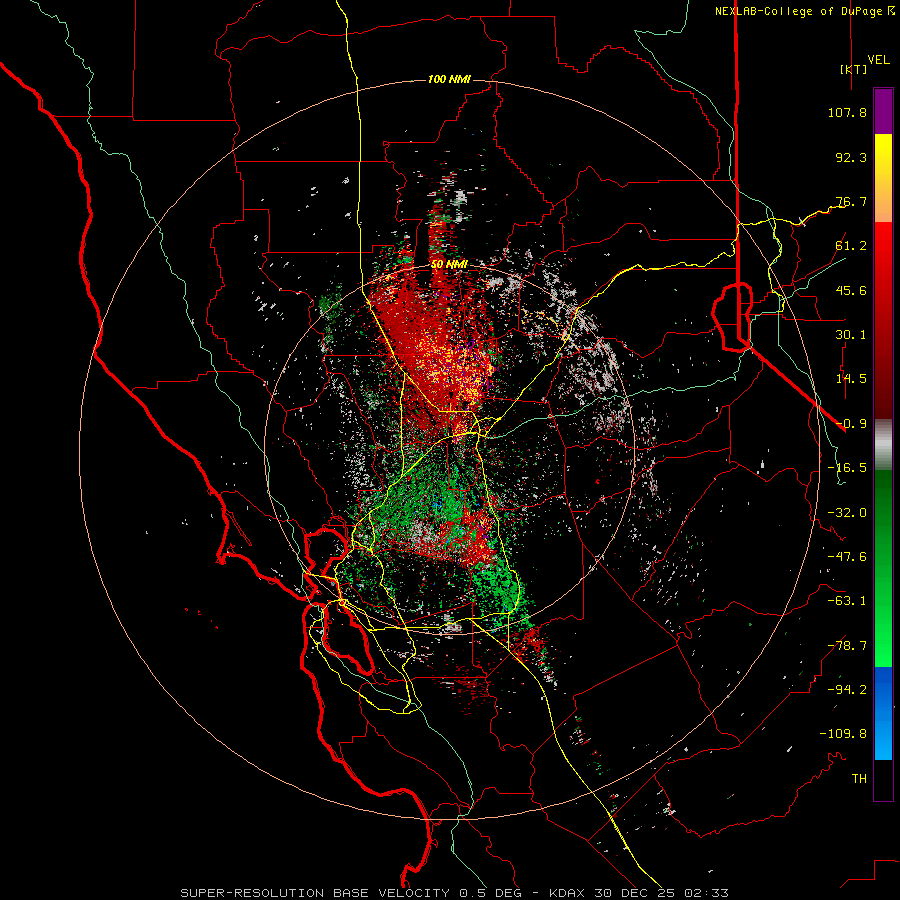Select the -63.1 legend value
The height and width of the screenshot is (900, 900).
pos(847,601)
